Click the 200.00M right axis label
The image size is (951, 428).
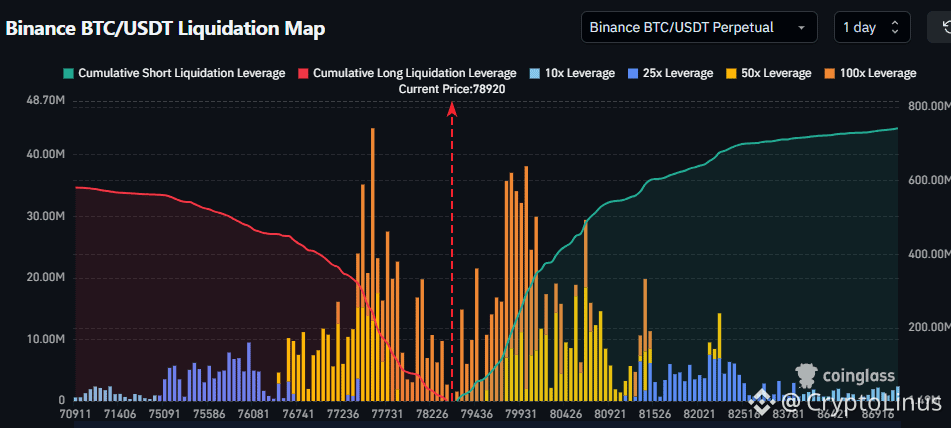[929, 327]
